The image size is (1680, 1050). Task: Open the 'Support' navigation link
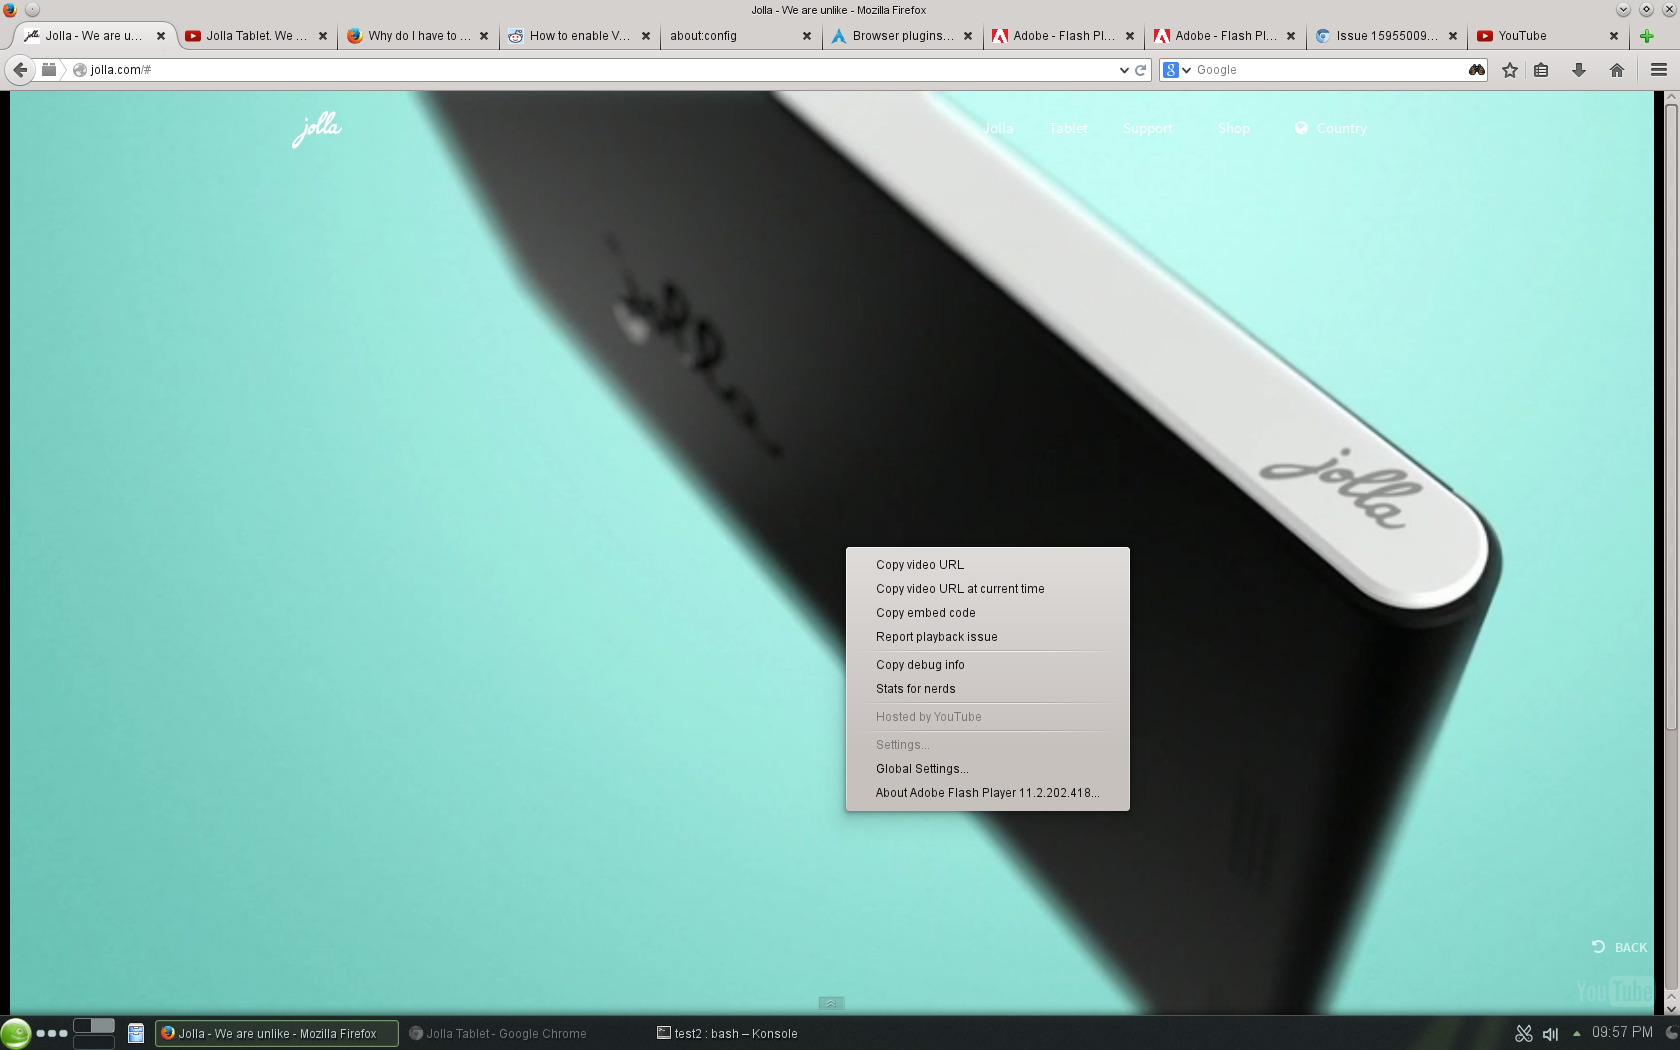coord(1147,129)
